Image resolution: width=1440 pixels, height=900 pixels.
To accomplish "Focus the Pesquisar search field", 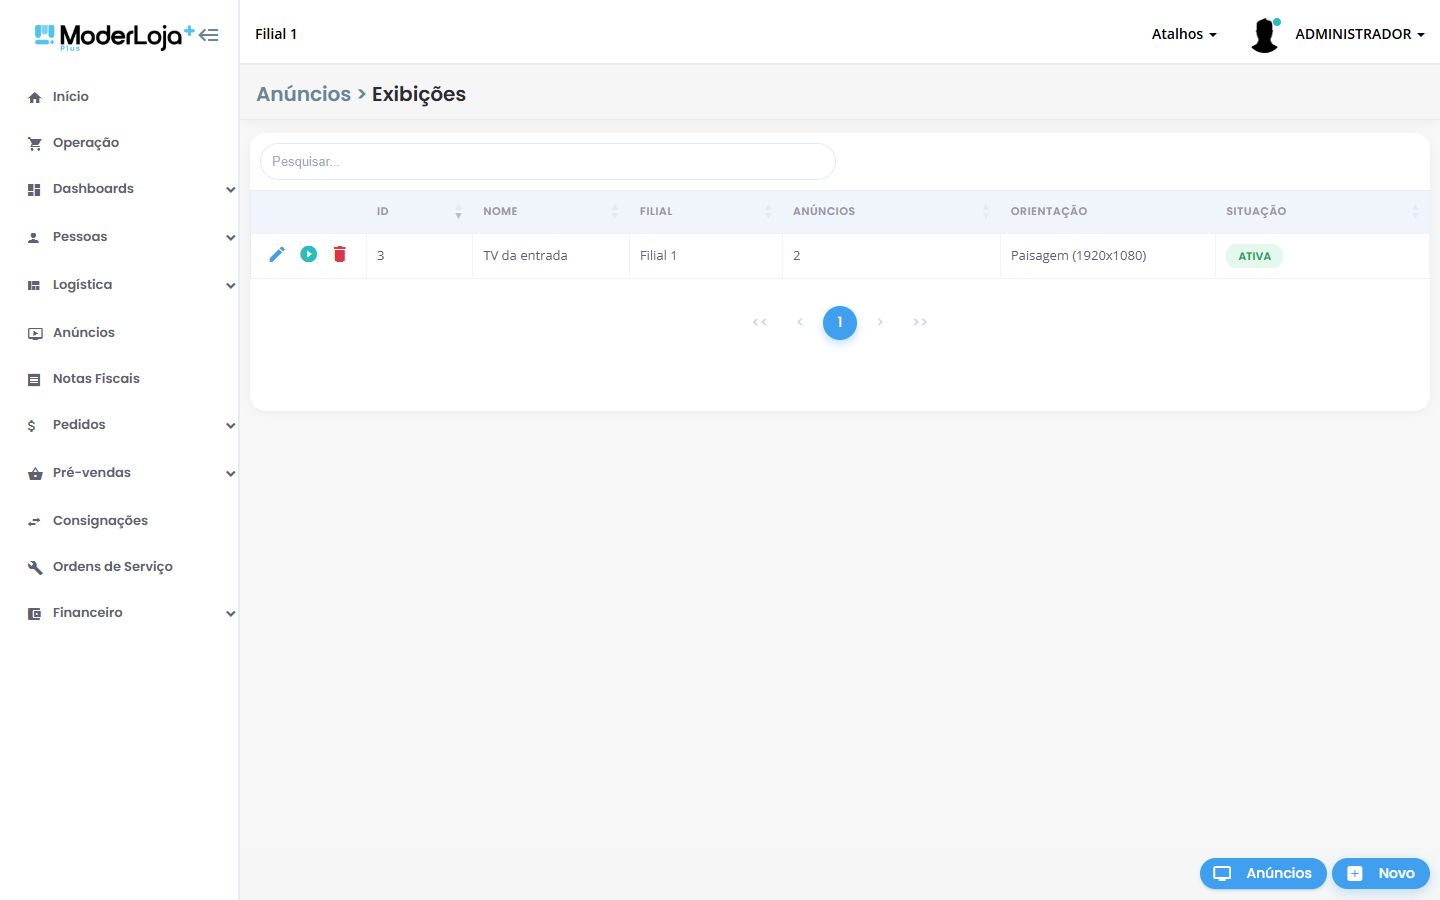I will 548,161.
